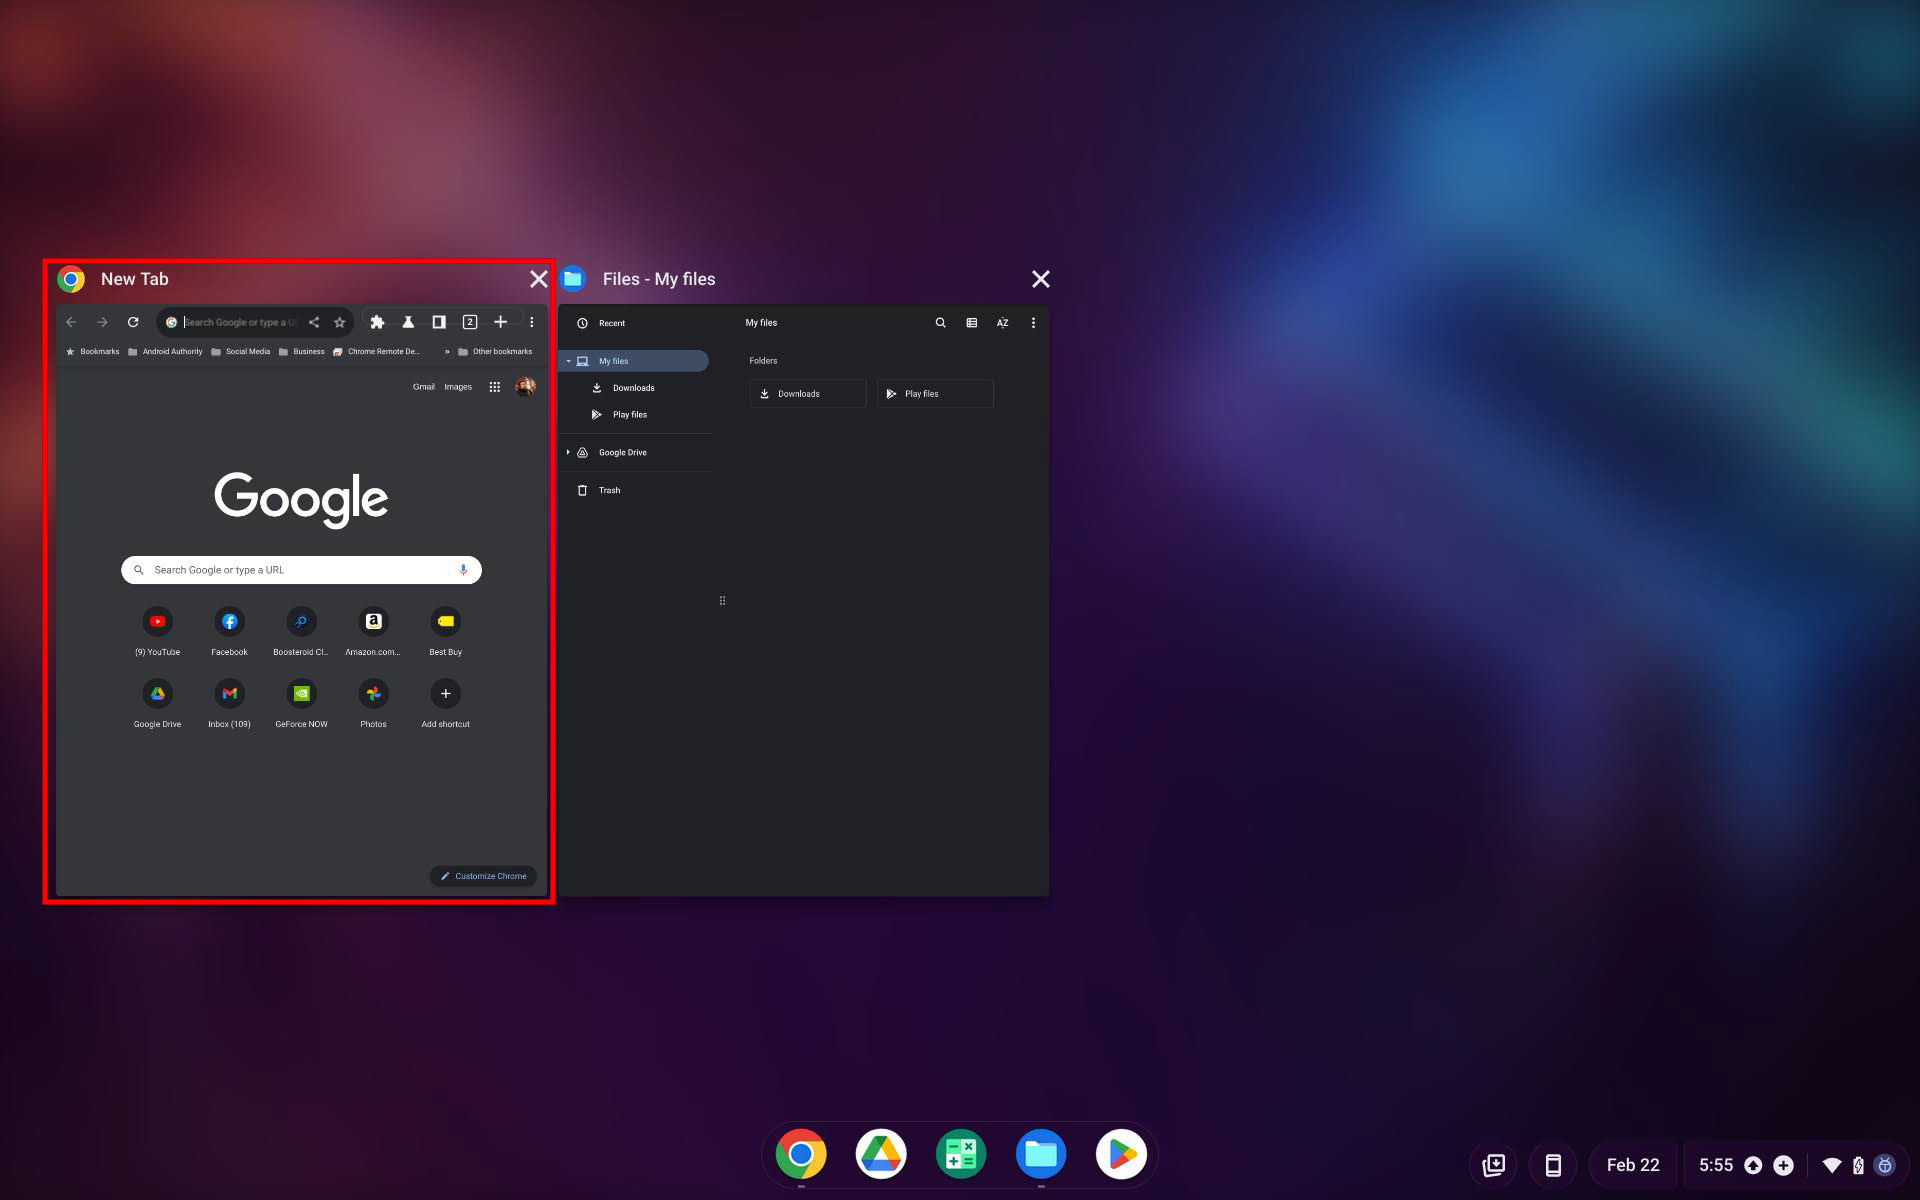1920x1200 pixels.
Task: Collapse My files tree section
Action: pyautogui.click(x=568, y=361)
